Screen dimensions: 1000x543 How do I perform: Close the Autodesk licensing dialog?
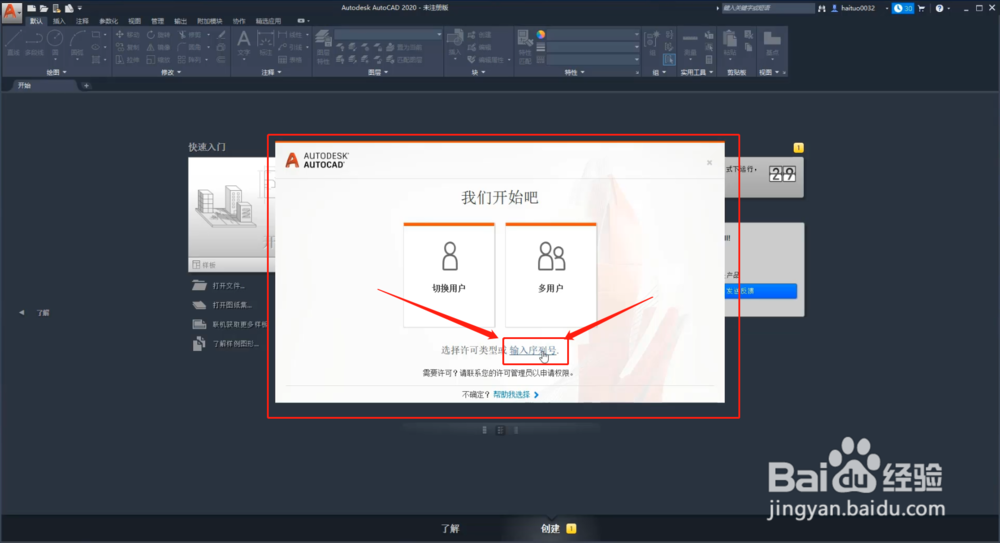tap(709, 163)
